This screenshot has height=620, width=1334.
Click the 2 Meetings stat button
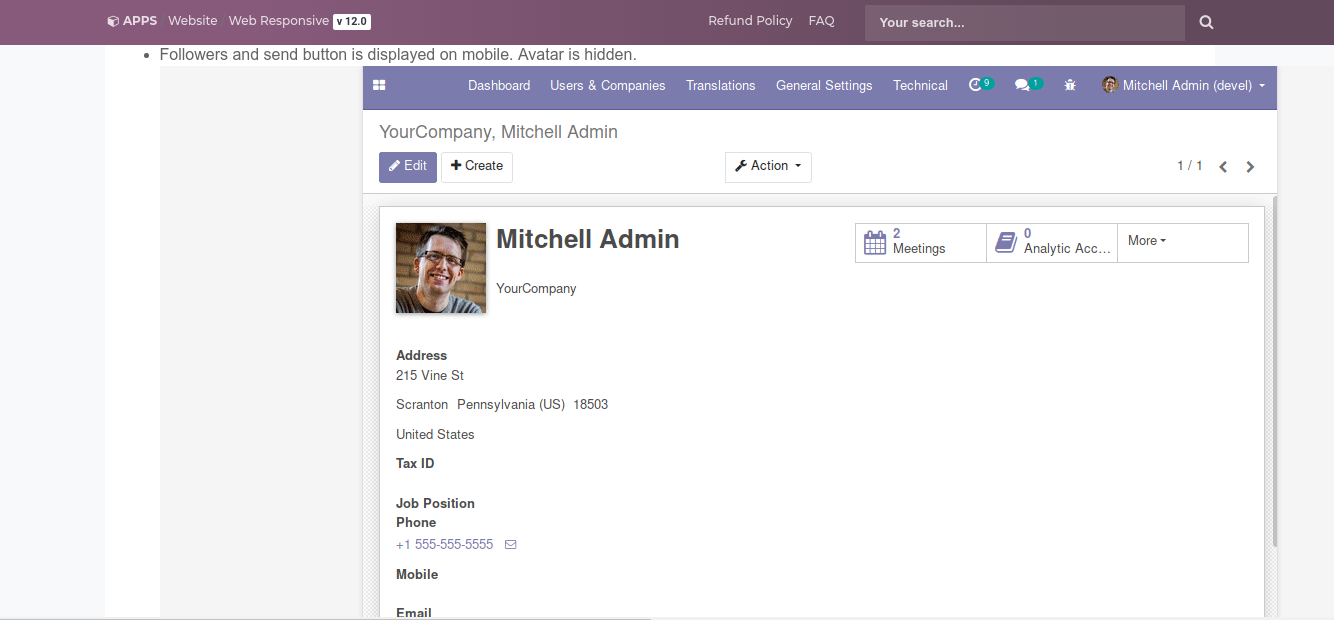[x=921, y=243]
